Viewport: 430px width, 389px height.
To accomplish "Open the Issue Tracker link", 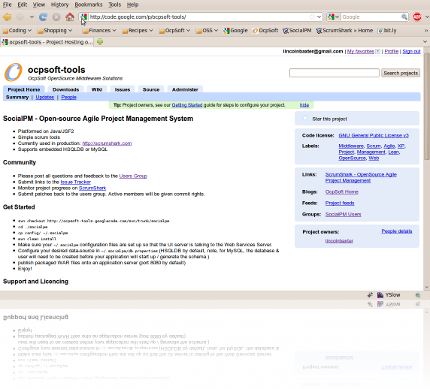I will [x=76, y=182].
